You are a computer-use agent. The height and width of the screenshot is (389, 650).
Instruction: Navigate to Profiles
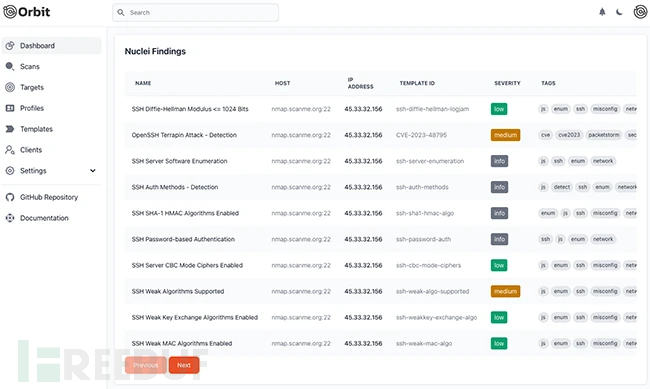(x=32, y=108)
